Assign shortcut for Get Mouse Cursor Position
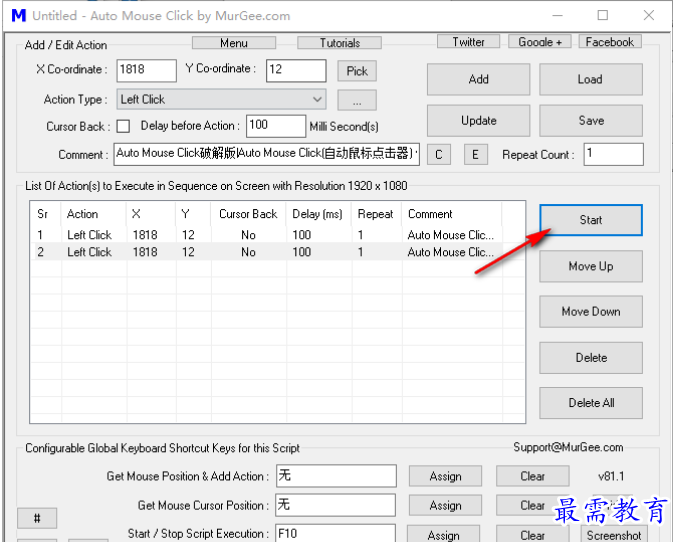Image resolution: width=676 pixels, height=542 pixels. (x=445, y=505)
